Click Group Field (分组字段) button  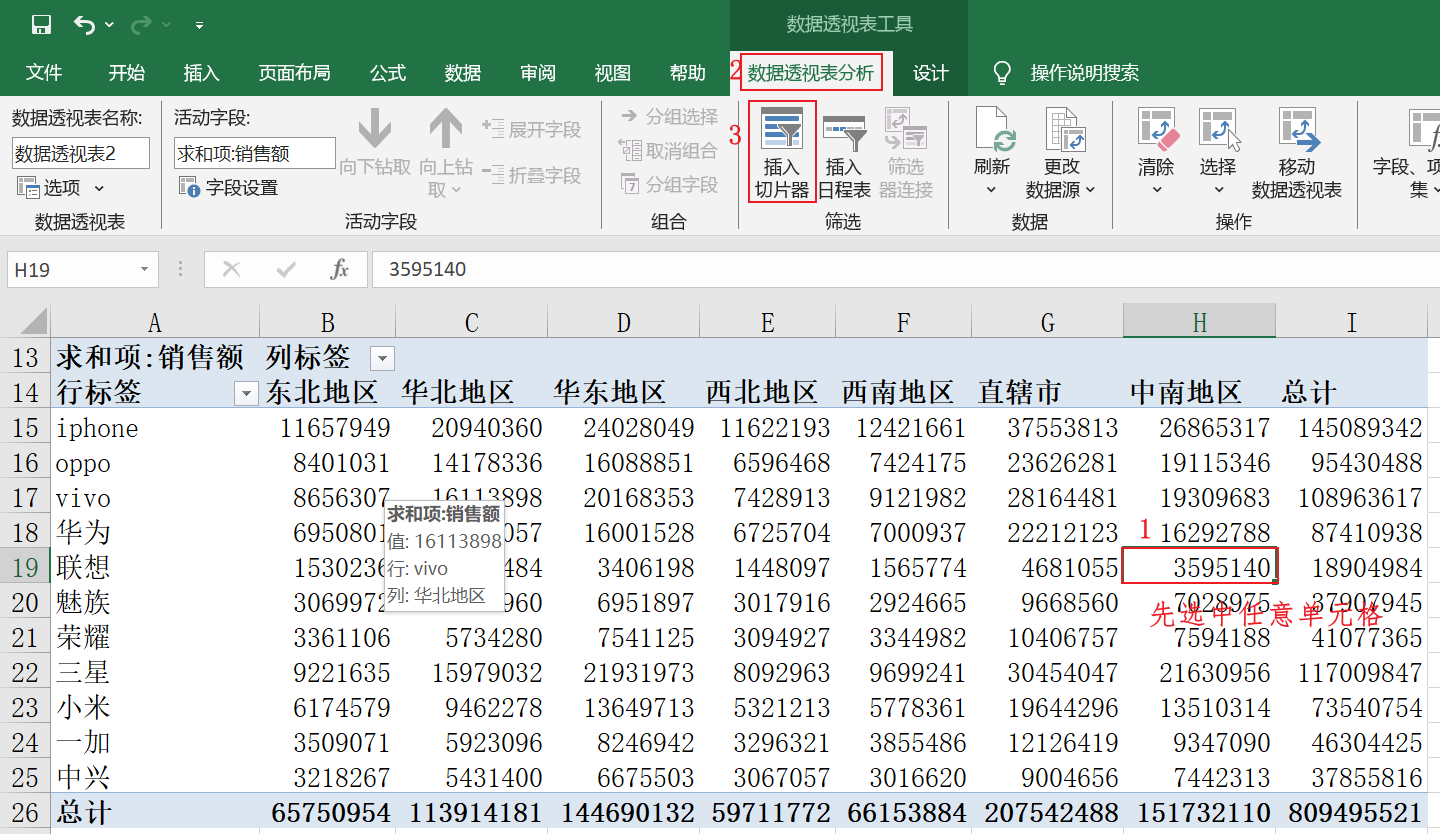668,185
